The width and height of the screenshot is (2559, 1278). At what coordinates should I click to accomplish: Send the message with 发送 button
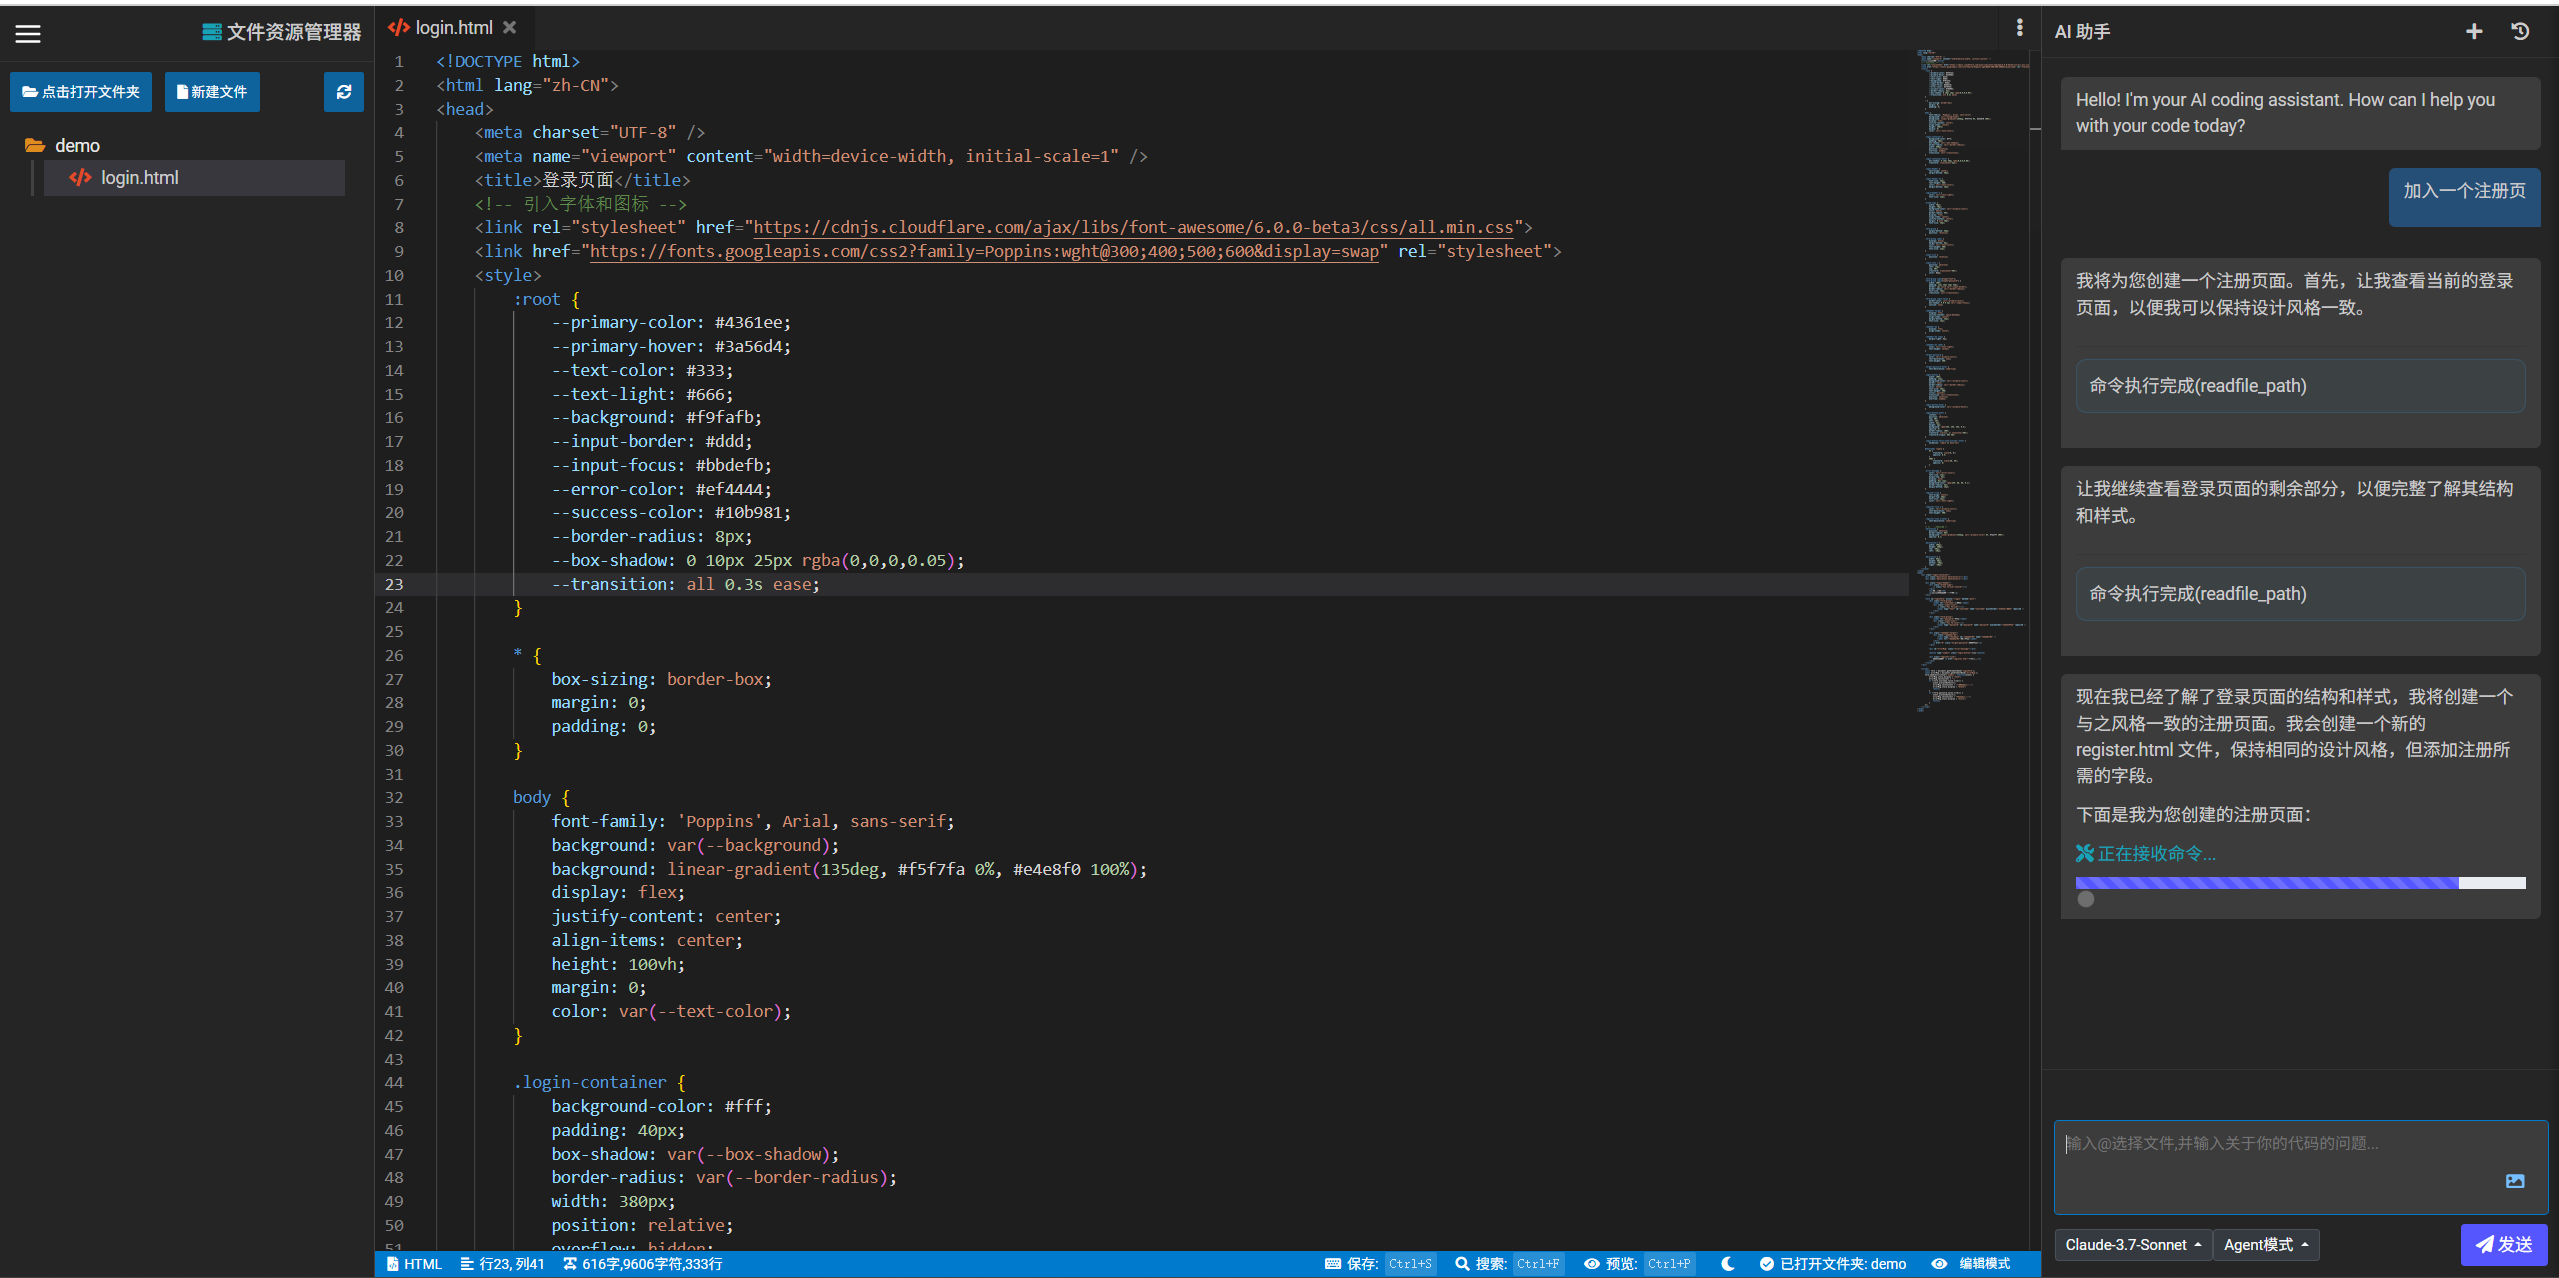coord(2503,1245)
